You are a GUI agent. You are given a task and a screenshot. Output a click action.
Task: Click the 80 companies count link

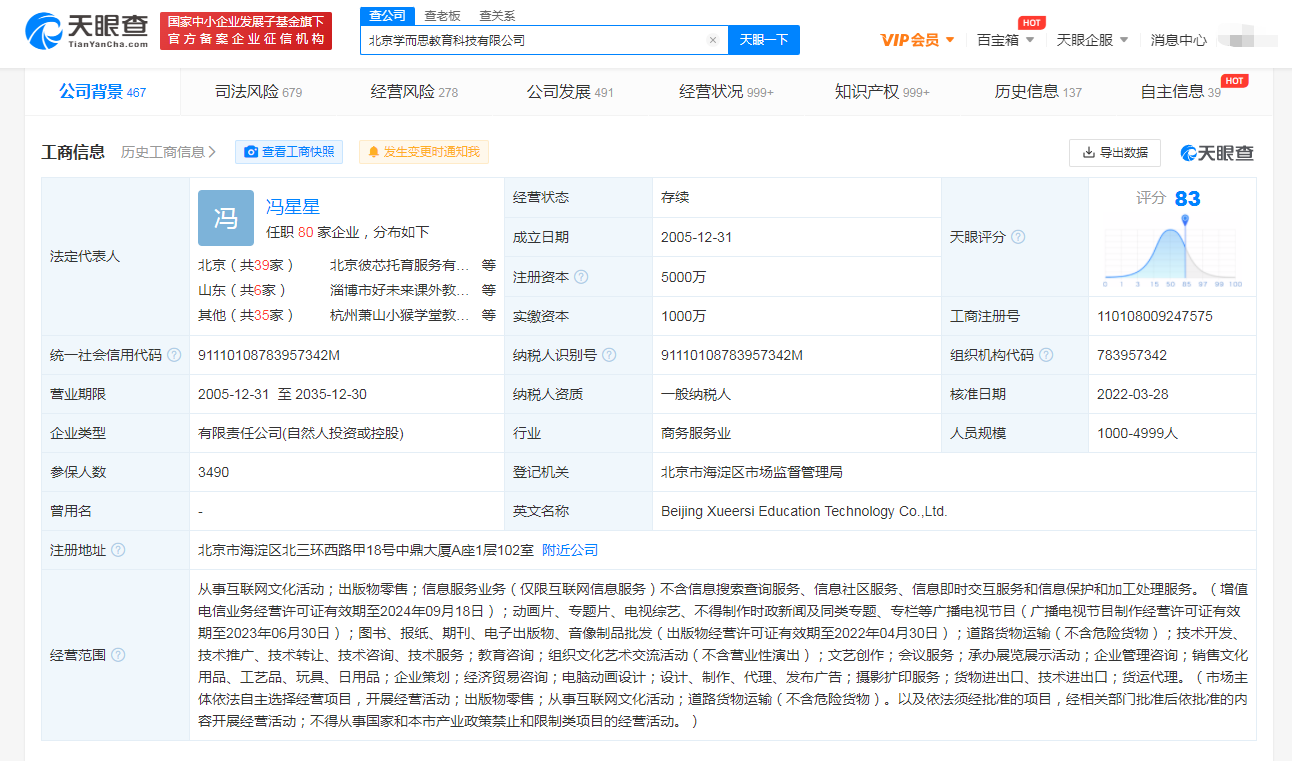click(x=305, y=232)
